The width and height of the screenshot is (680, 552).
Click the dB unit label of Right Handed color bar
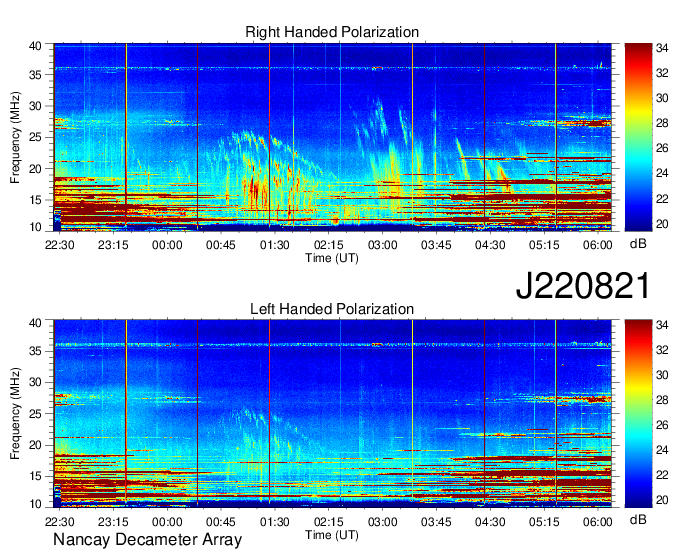pyautogui.click(x=638, y=244)
